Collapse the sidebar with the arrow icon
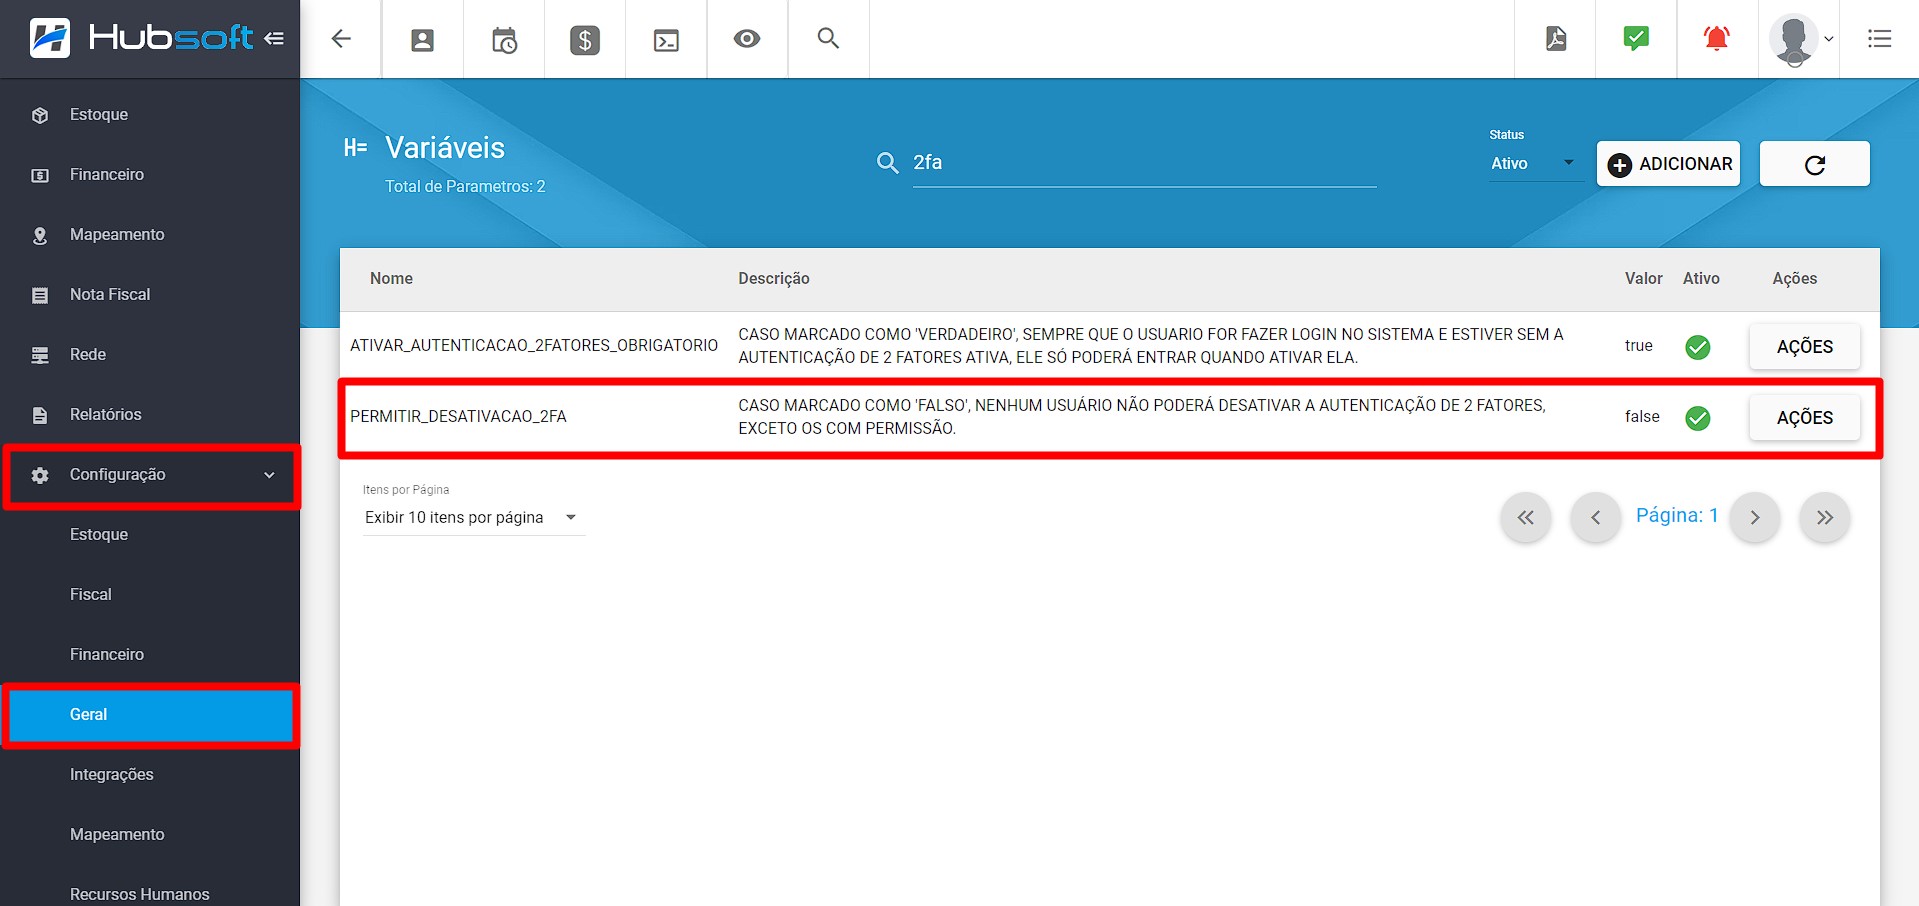Viewport: 1919px width, 906px height. (274, 38)
